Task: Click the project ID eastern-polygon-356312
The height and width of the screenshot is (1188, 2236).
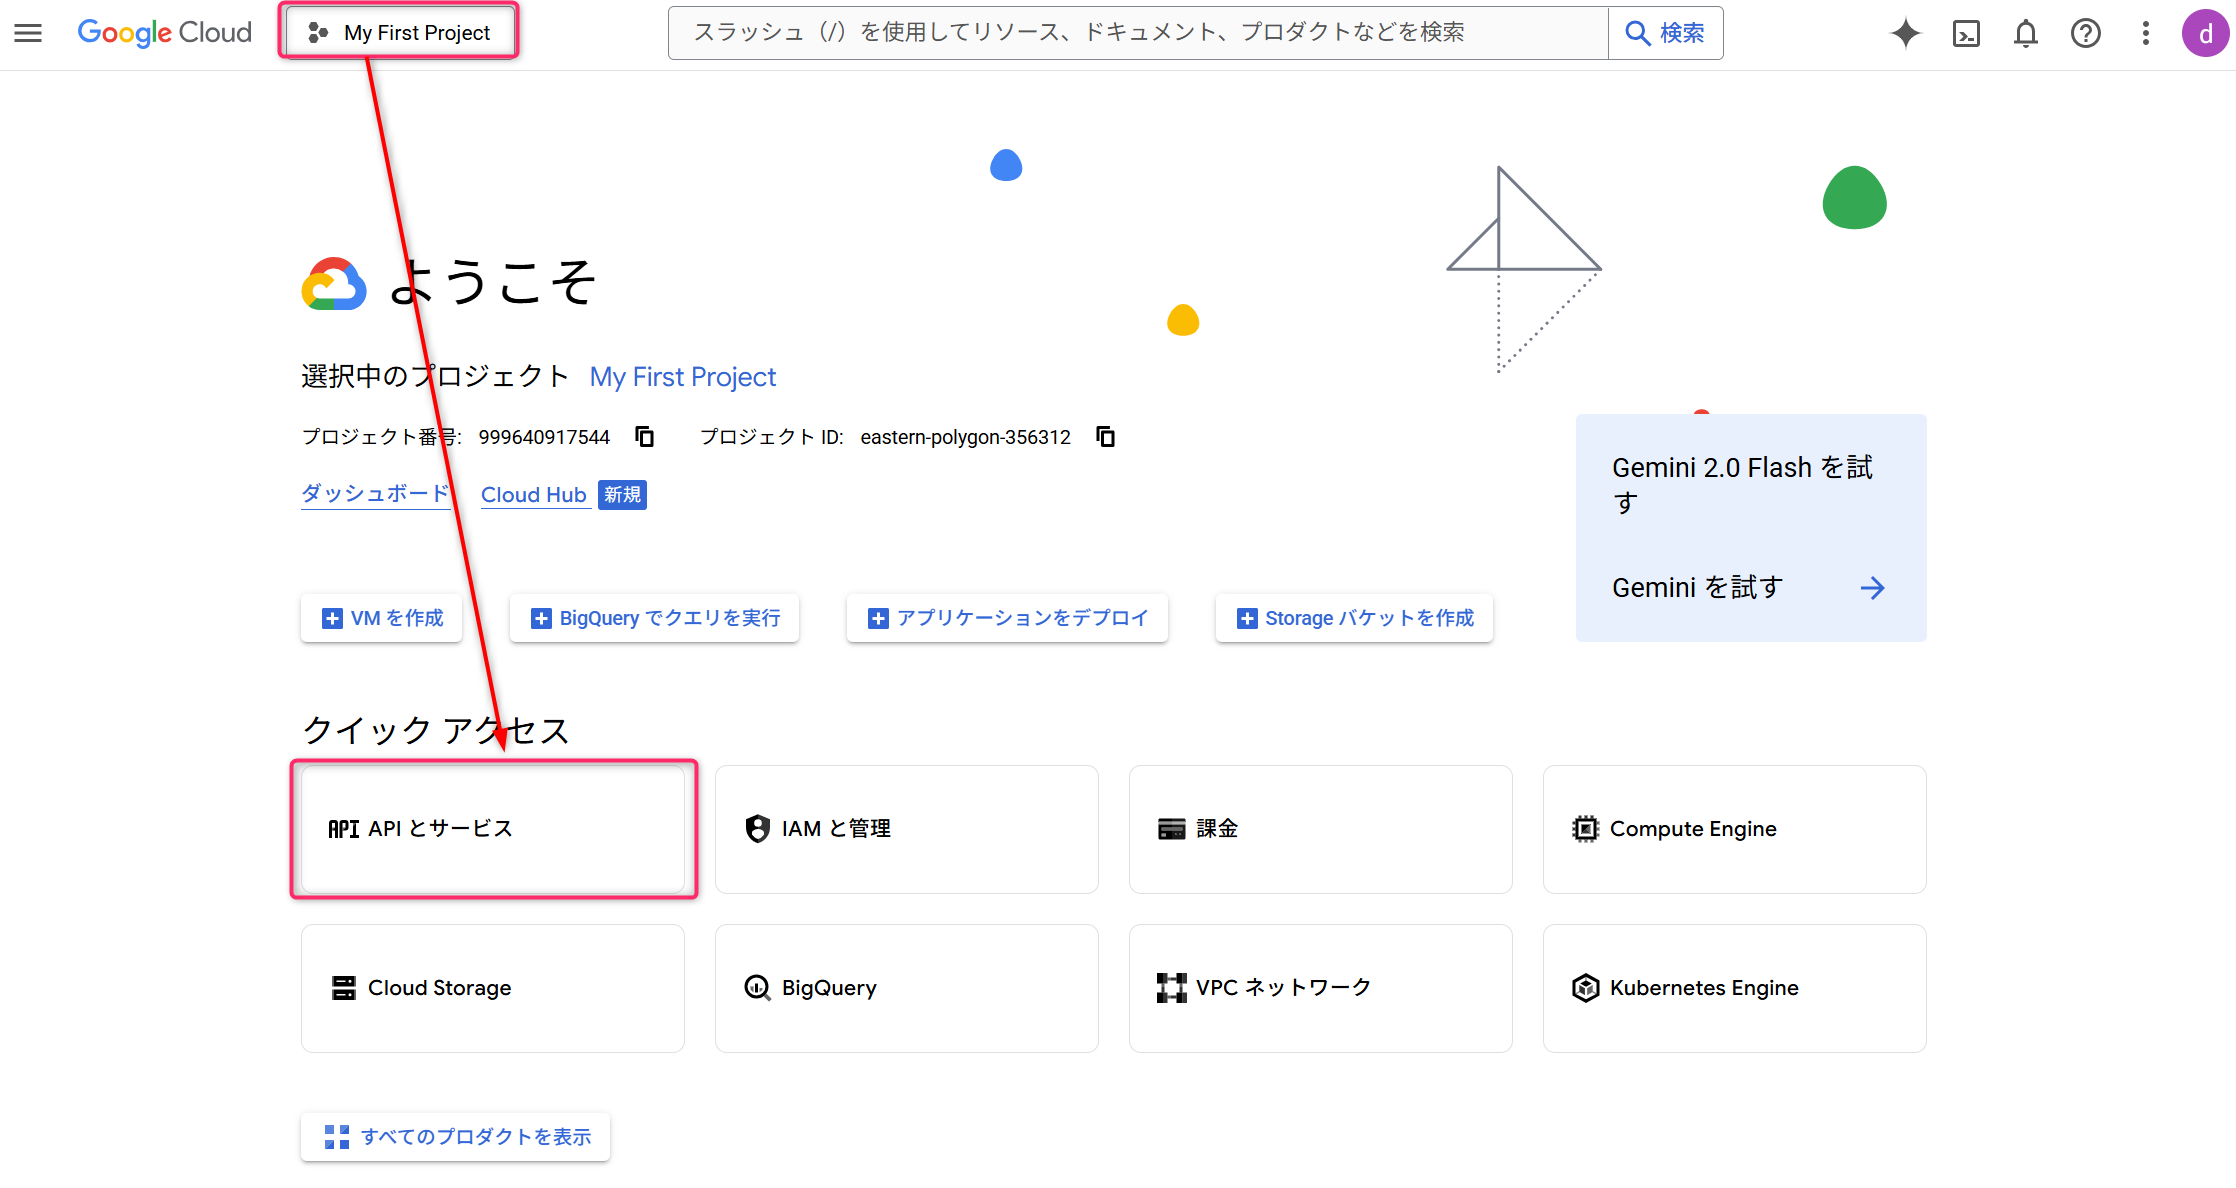Action: [965, 437]
